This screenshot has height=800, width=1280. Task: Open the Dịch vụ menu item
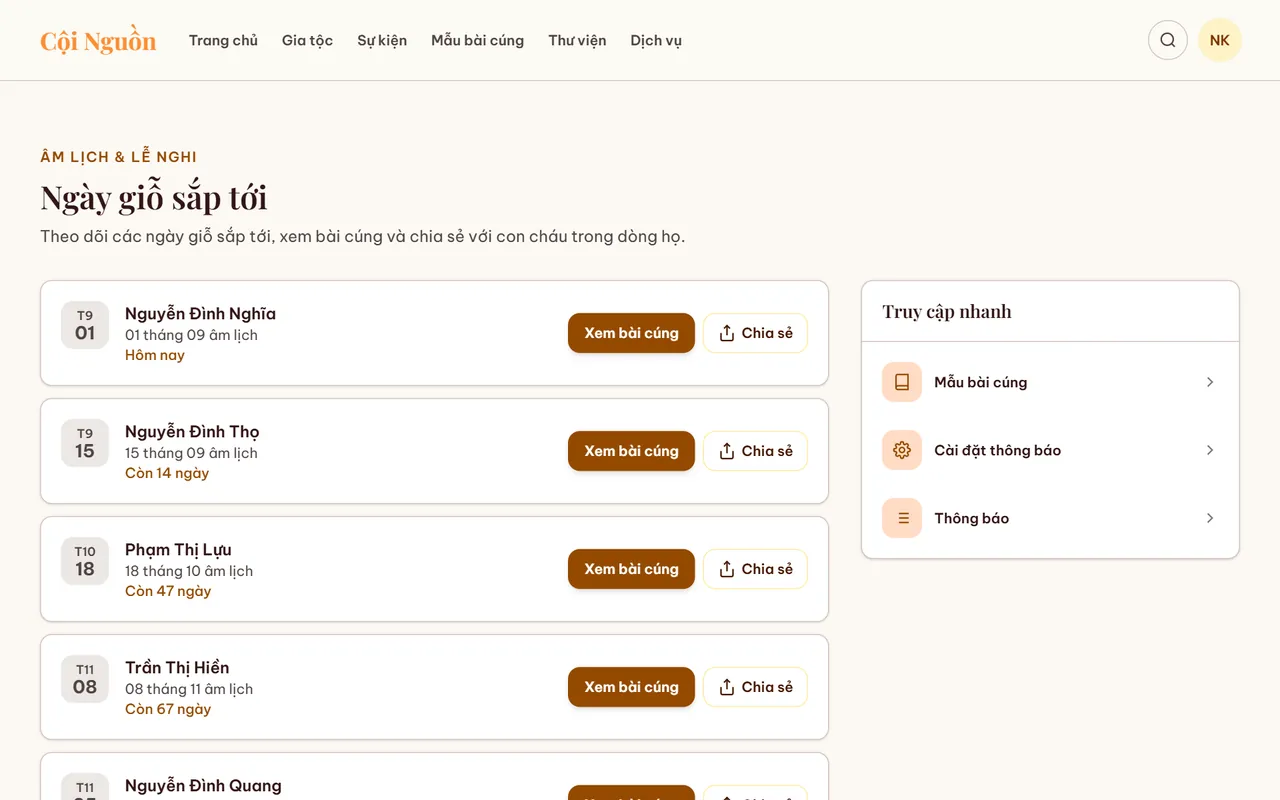coord(656,40)
